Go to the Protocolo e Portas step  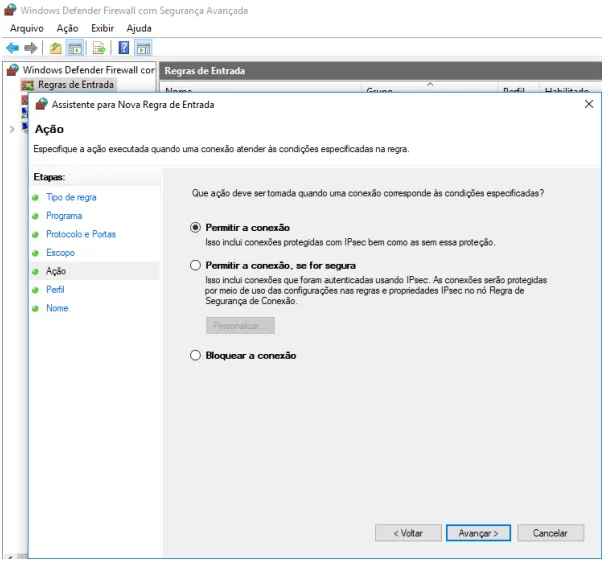81,234
